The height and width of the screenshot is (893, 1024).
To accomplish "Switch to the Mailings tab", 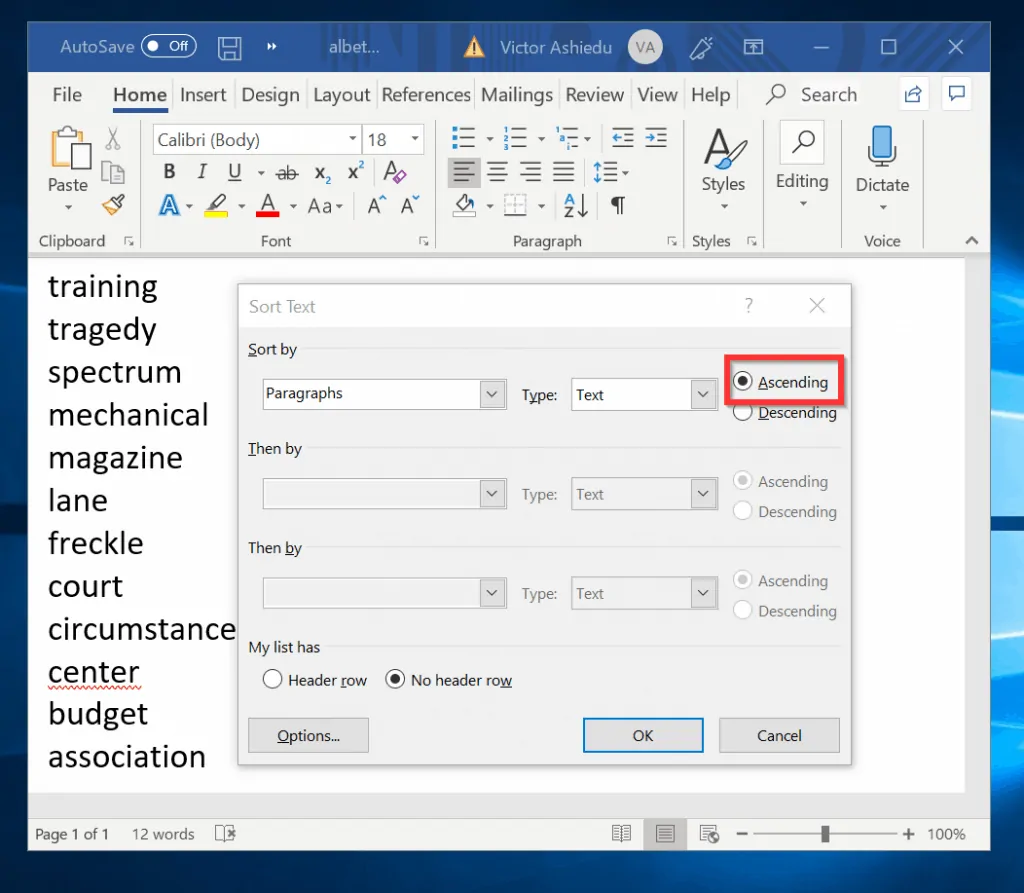I will (x=517, y=95).
